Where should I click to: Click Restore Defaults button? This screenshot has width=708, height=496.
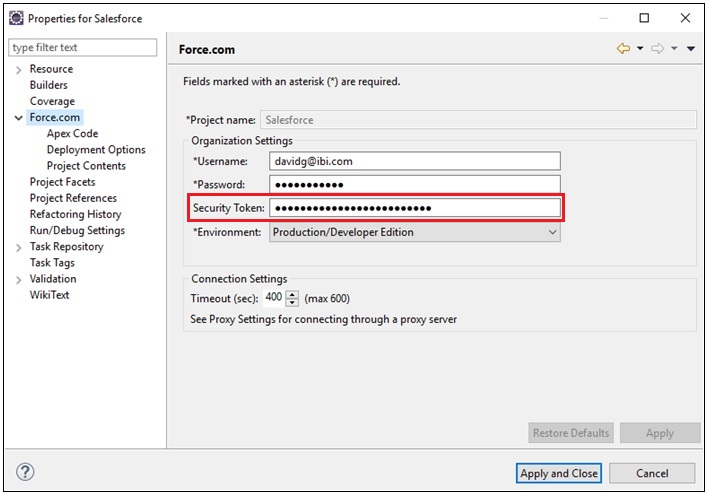571,433
